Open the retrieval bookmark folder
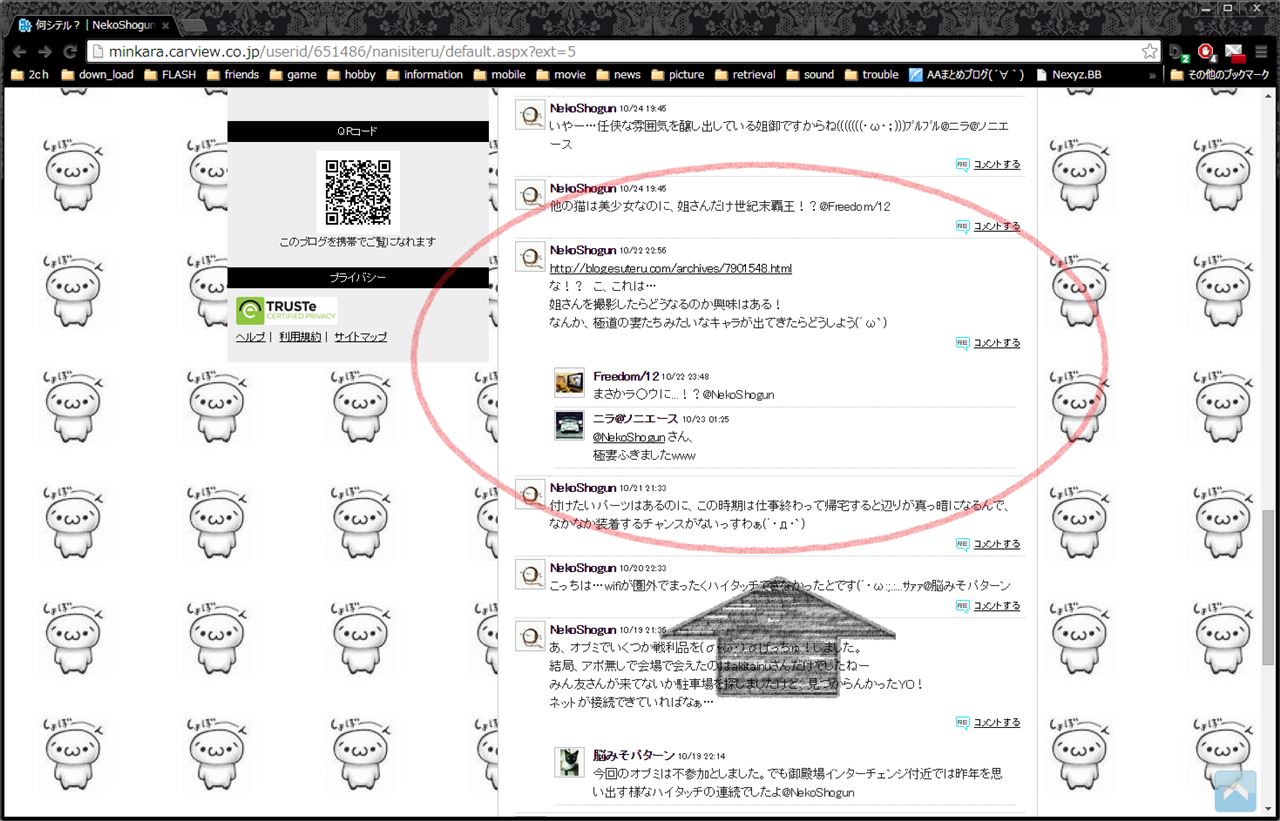 [x=744, y=74]
